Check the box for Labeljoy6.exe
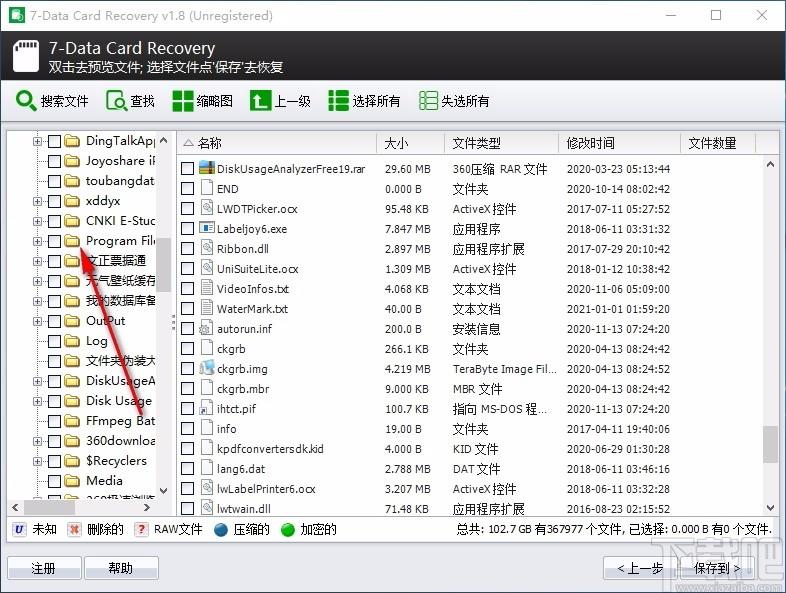786x593 pixels. (187, 229)
